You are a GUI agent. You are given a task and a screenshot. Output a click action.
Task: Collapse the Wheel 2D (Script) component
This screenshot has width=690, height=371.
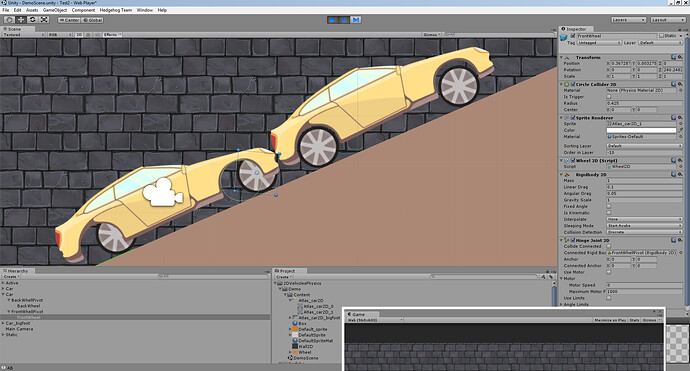pos(562,161)
